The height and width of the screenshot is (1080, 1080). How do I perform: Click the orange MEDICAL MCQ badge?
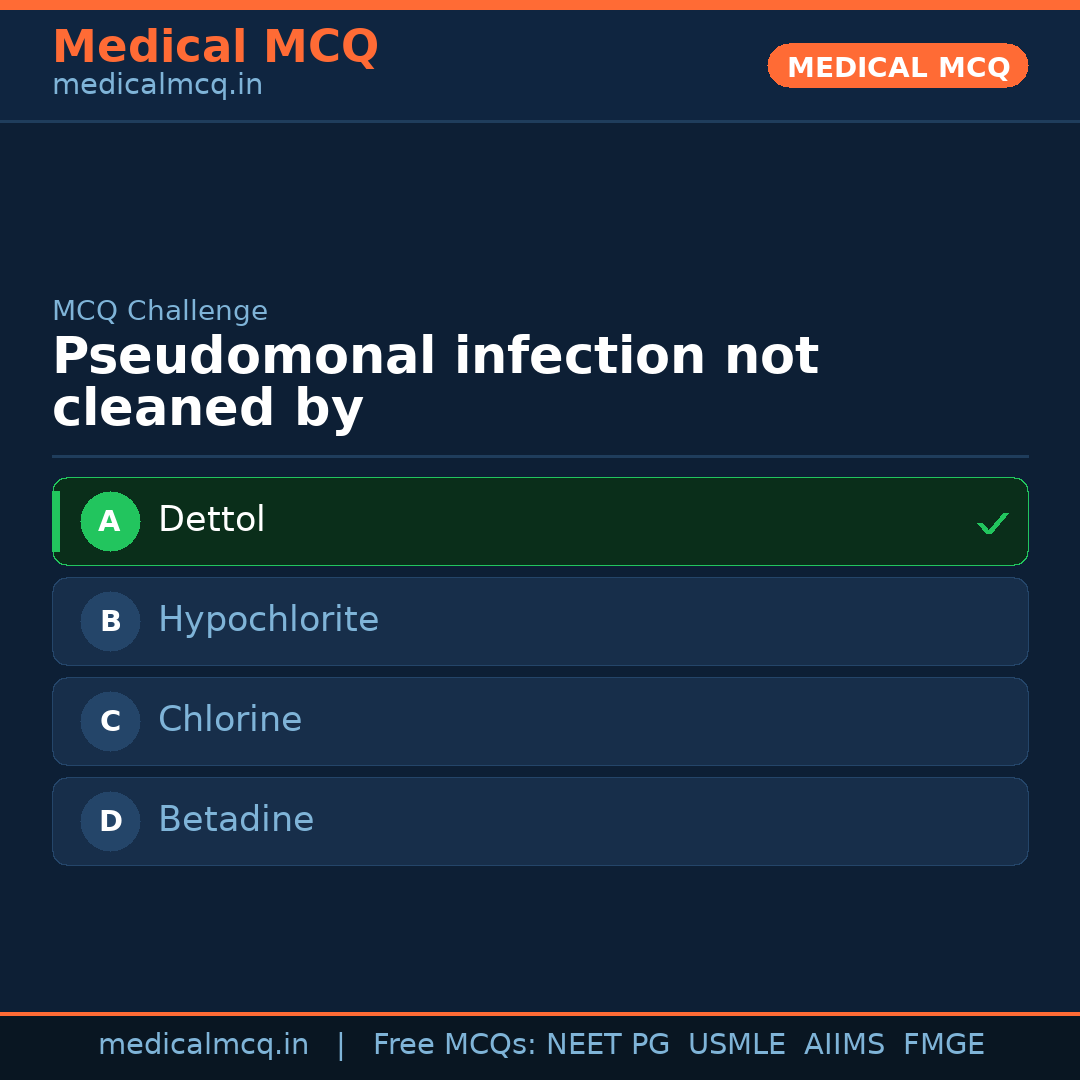(x=897, y=66)
